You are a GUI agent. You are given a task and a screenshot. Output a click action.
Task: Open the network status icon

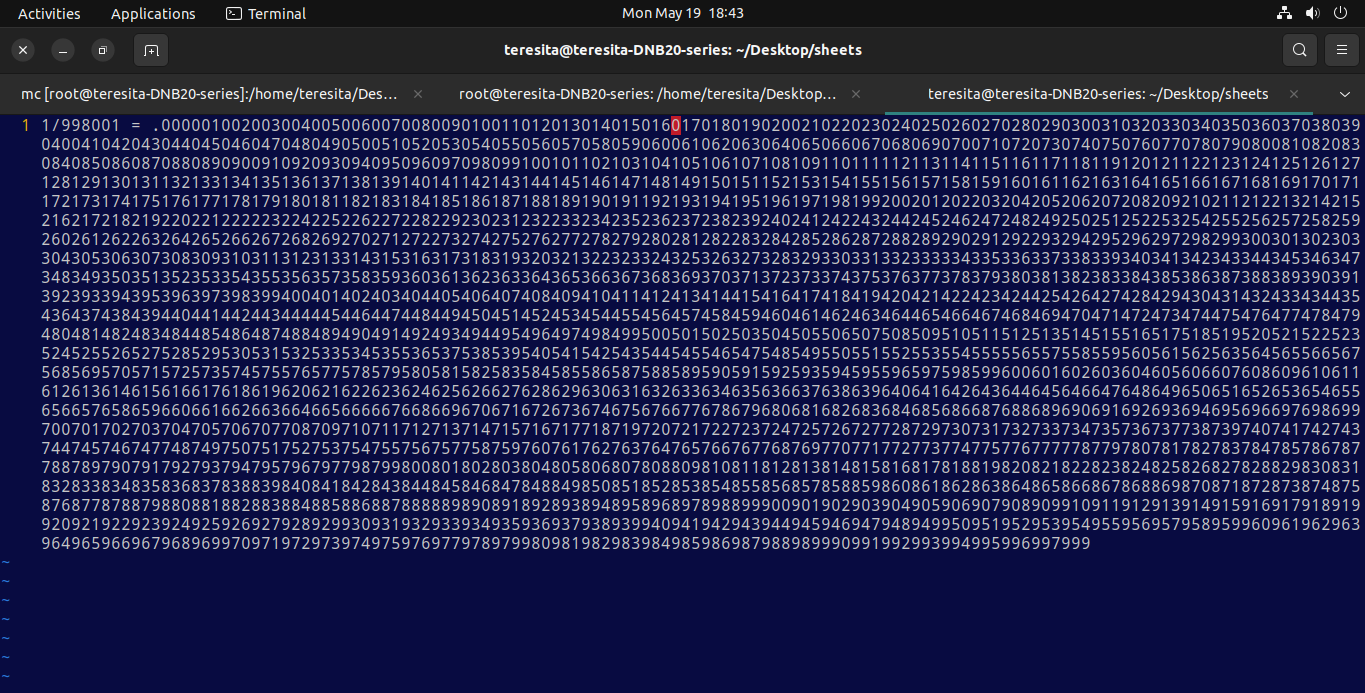point(1285,13)
